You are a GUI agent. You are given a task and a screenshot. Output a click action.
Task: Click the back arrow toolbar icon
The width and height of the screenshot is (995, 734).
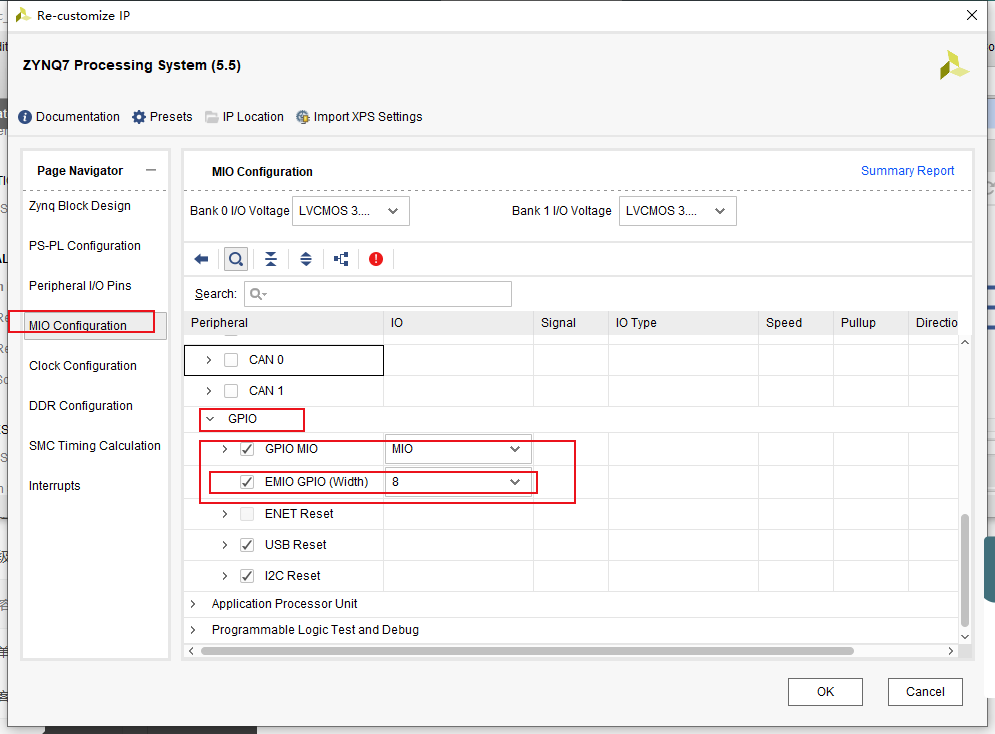201,259
